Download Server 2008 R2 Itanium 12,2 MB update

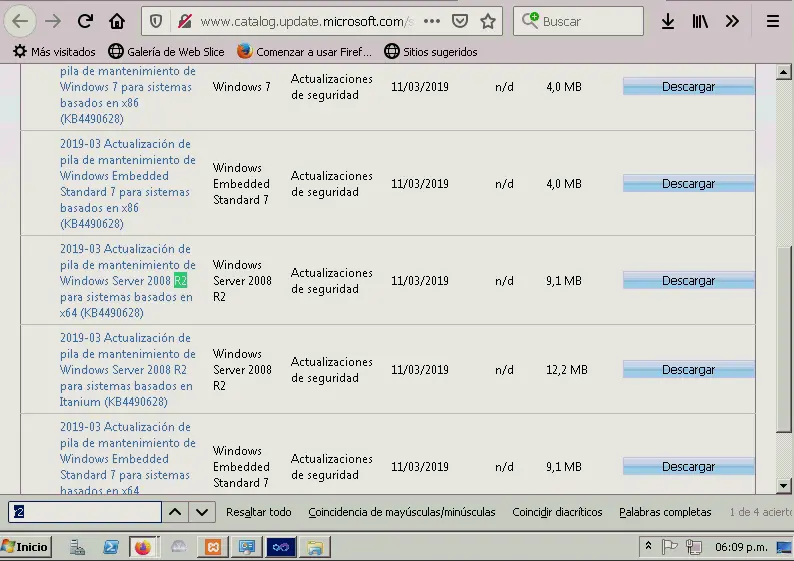[688, 370]
